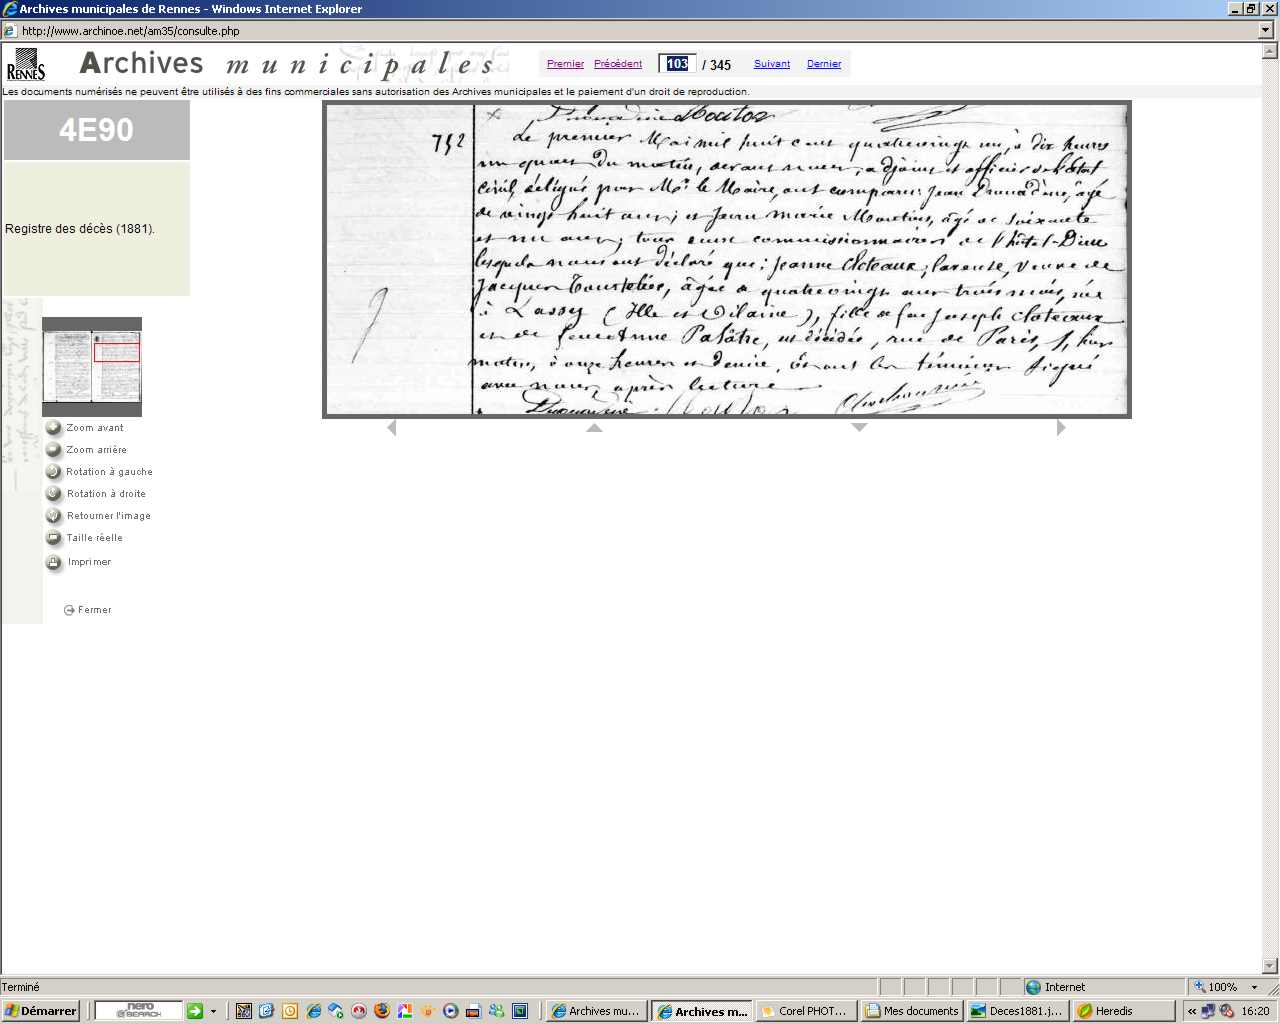This screenshot has width=1280, height=1024.
Task: Click the Zoom avant icon
Action: [54, 428]
